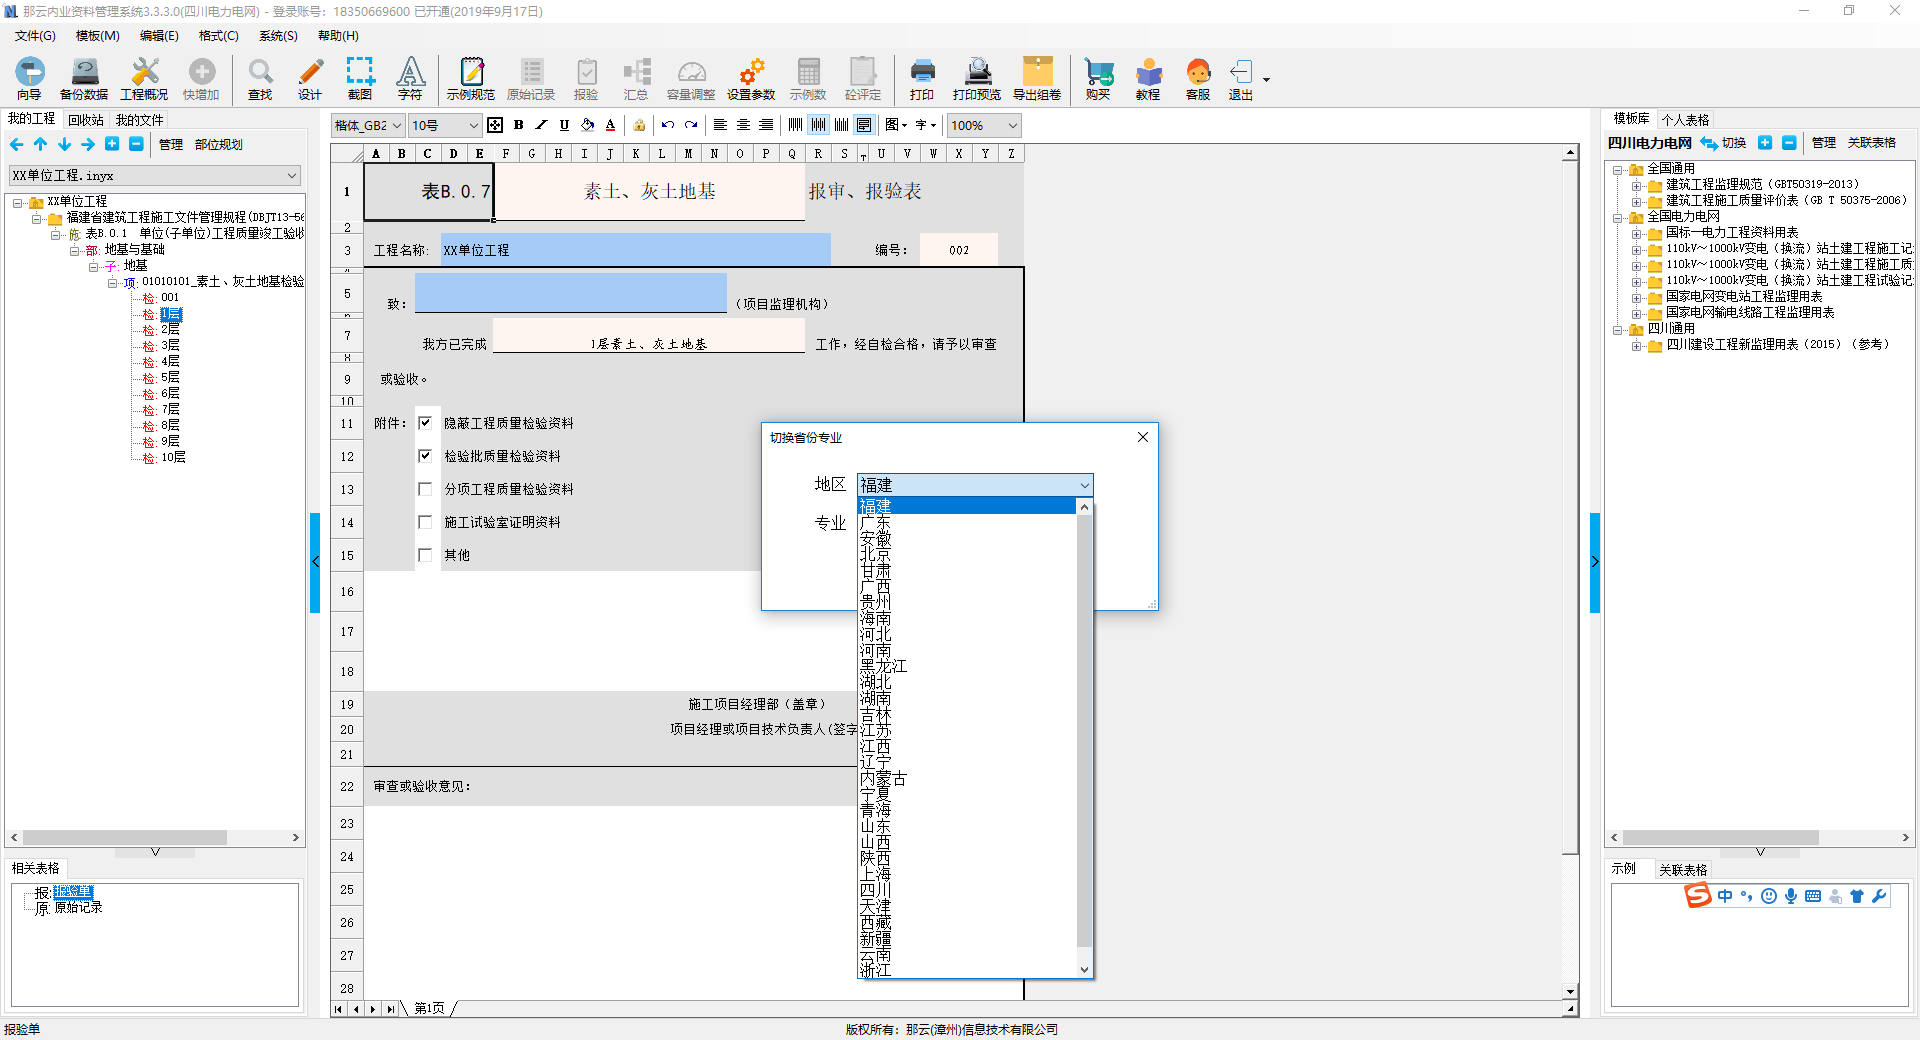1920x1040 pixels.
Task: Open 工程概况 project overview
Action: (144, 79)
